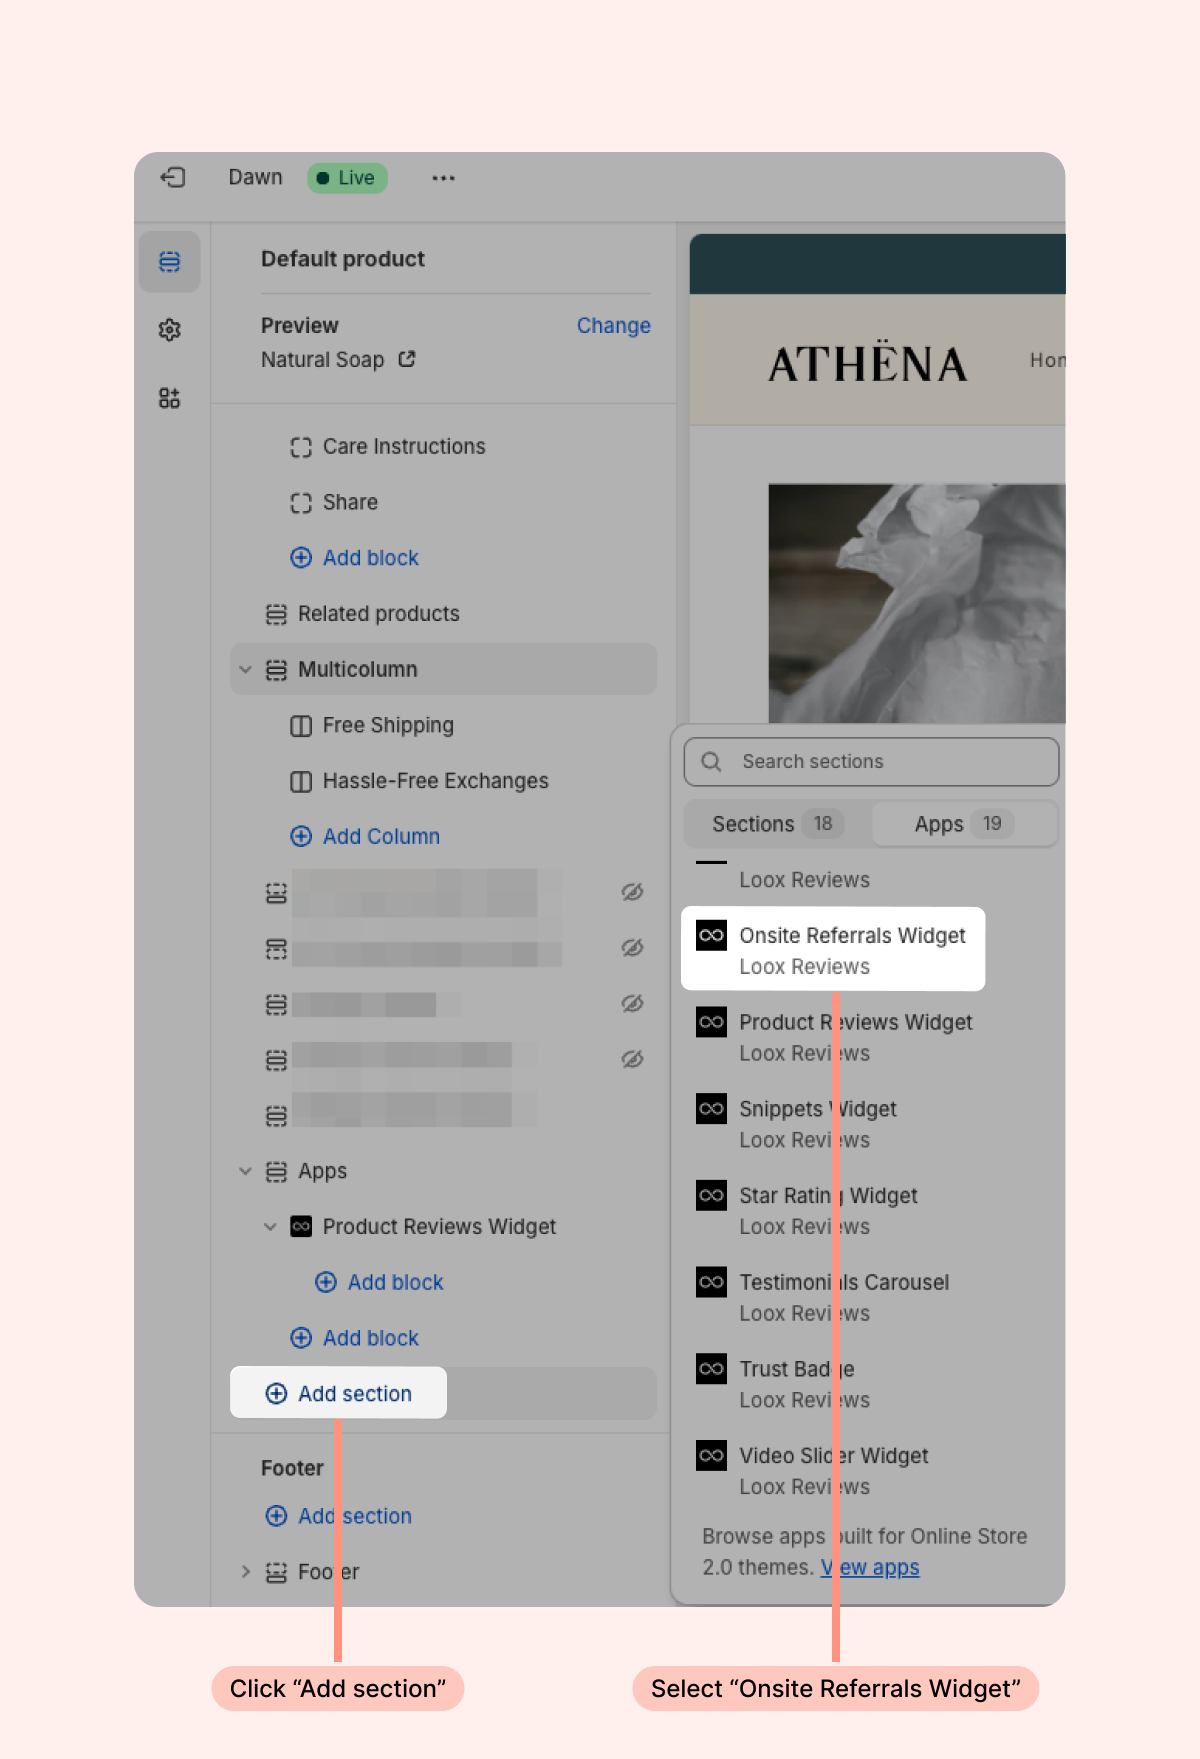Select the Onsite Referrals Widget Loox icon
The image size is (1200, 1759).
711,936
